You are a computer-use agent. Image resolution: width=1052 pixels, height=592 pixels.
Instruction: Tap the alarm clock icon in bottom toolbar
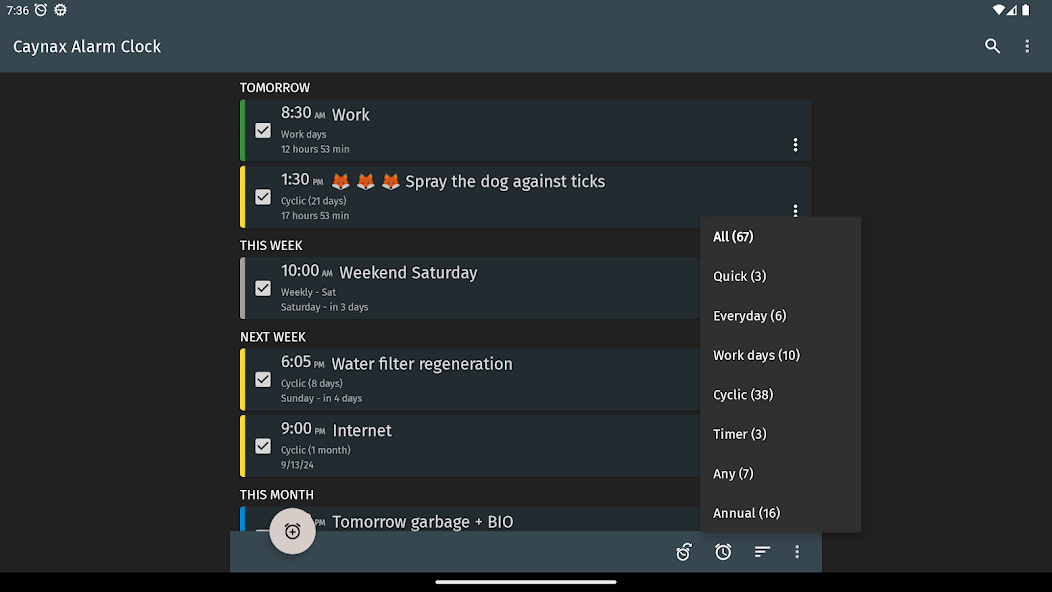(x=723, y=551)
